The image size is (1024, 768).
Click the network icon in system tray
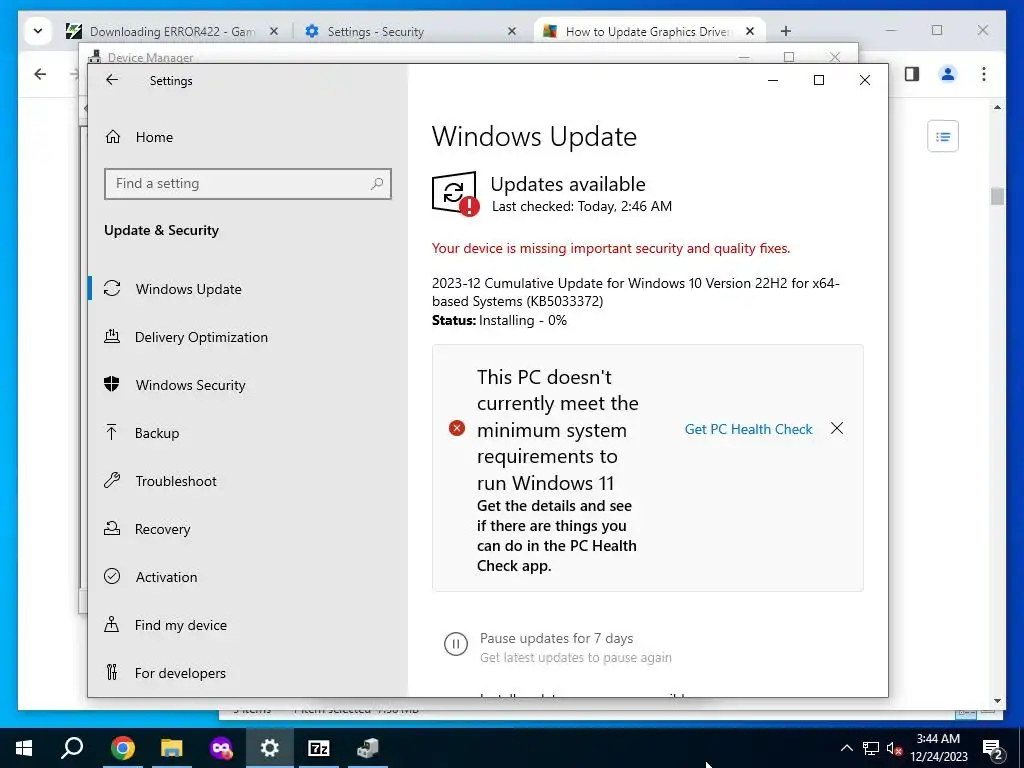pos(871,748)
